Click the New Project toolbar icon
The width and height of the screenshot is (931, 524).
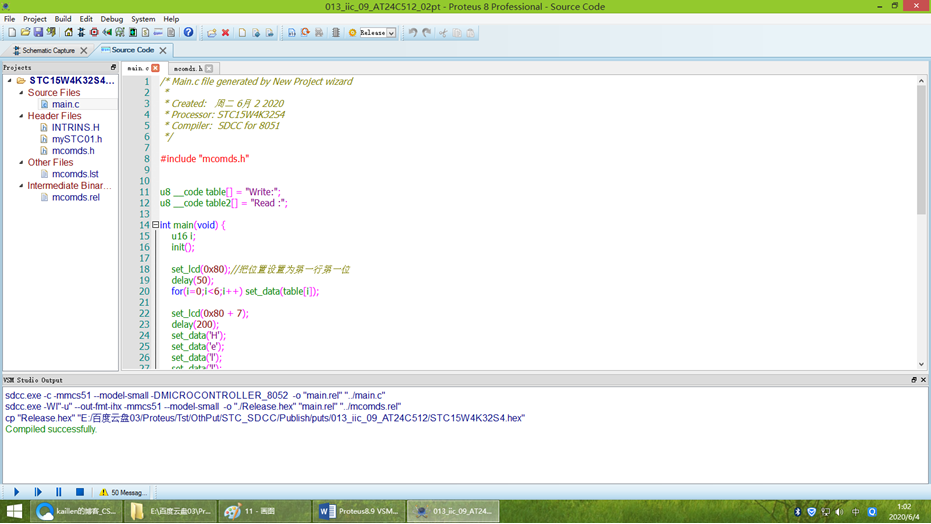[12, 33]
